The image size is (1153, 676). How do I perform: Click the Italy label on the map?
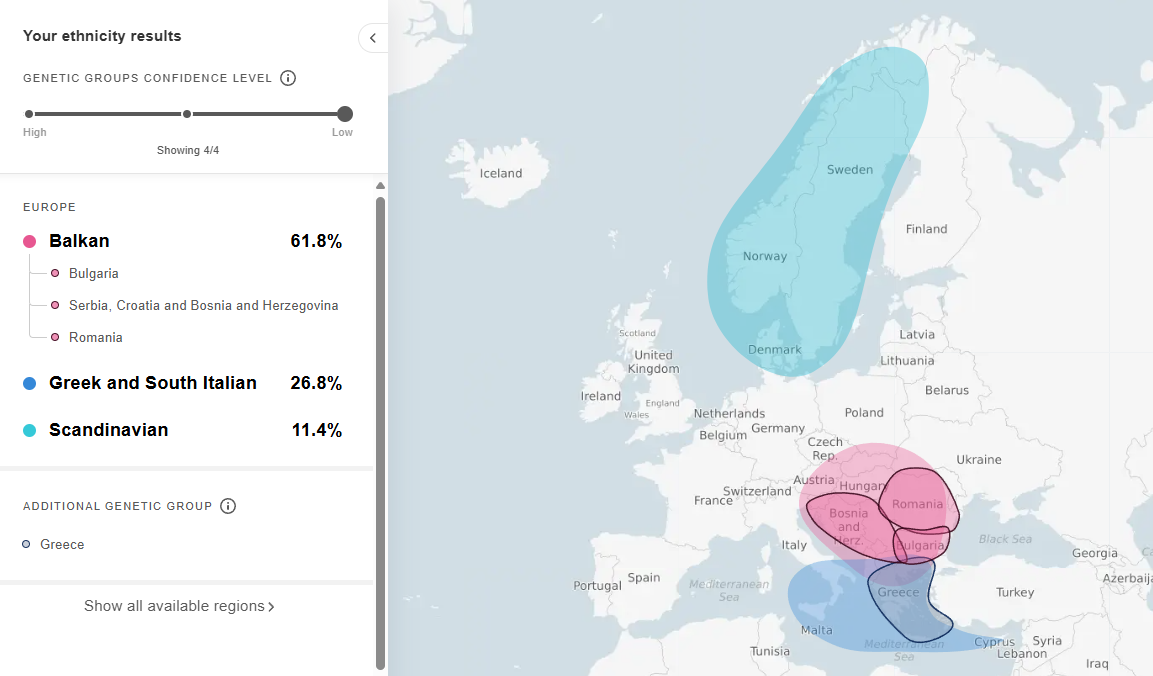tap(793, 545)
